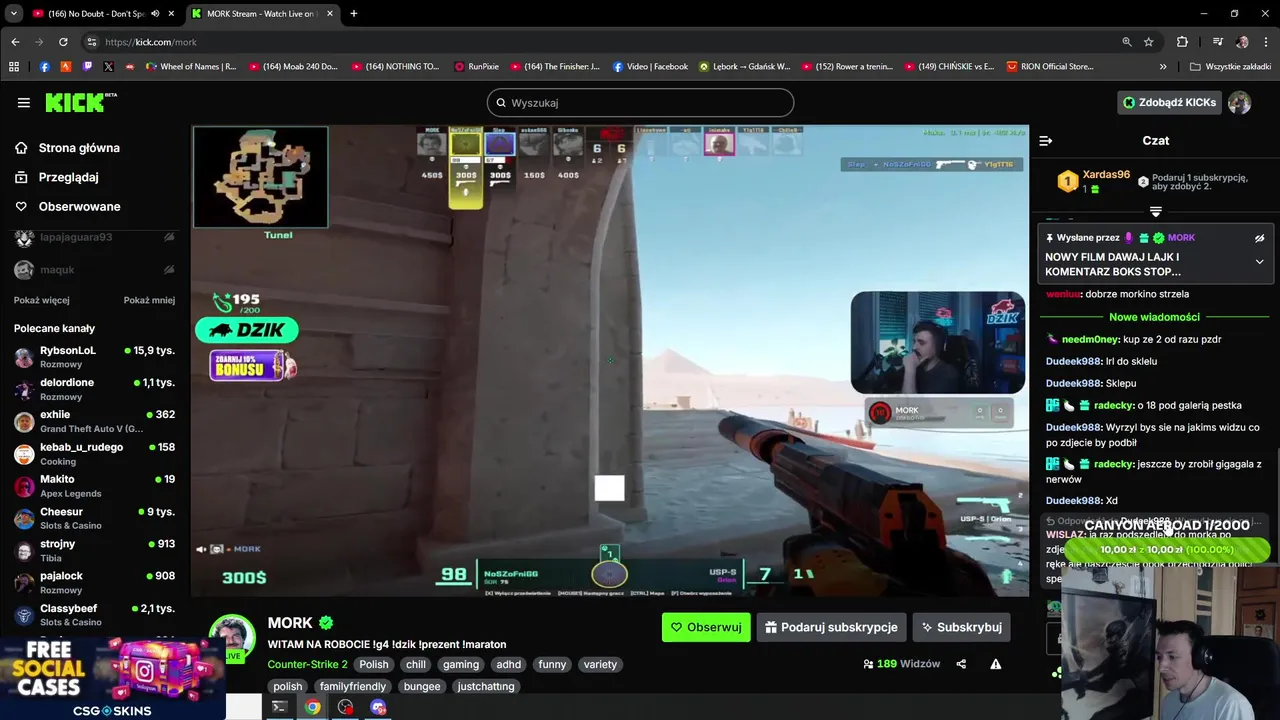This screenshot has width=1280, height=720.
Task: Click the Cheesur channel avatar
Action: pyautogui.click(x=24, y=518)
